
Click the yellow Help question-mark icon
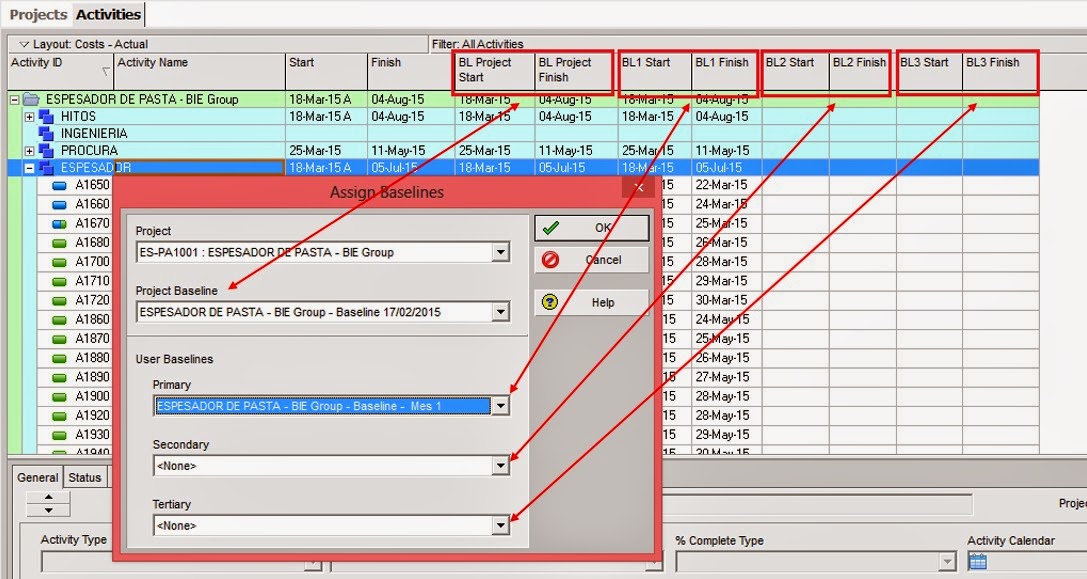(552, 301)
